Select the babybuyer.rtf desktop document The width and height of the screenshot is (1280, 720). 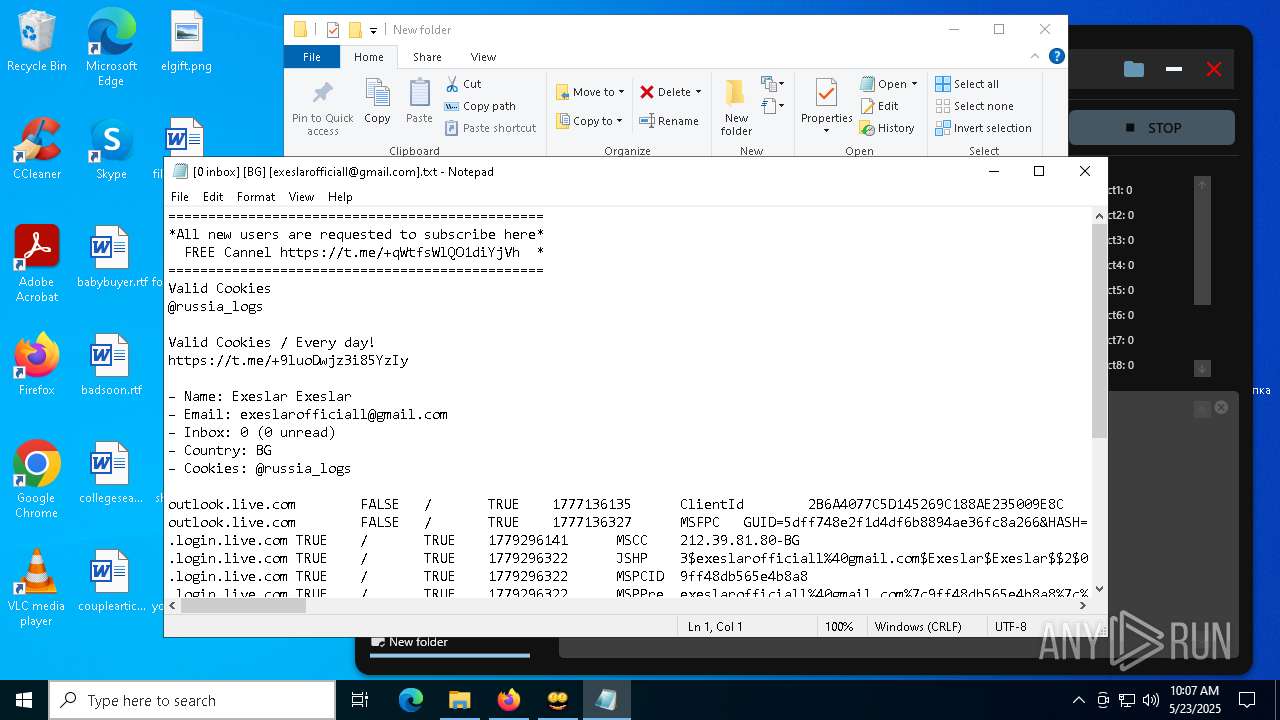[x=111, y=257]
